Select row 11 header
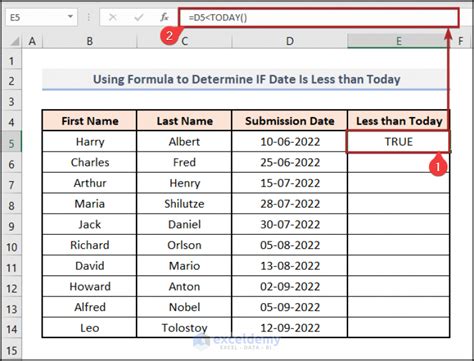This screenshot has height=361, width=474. coord(12,267)
